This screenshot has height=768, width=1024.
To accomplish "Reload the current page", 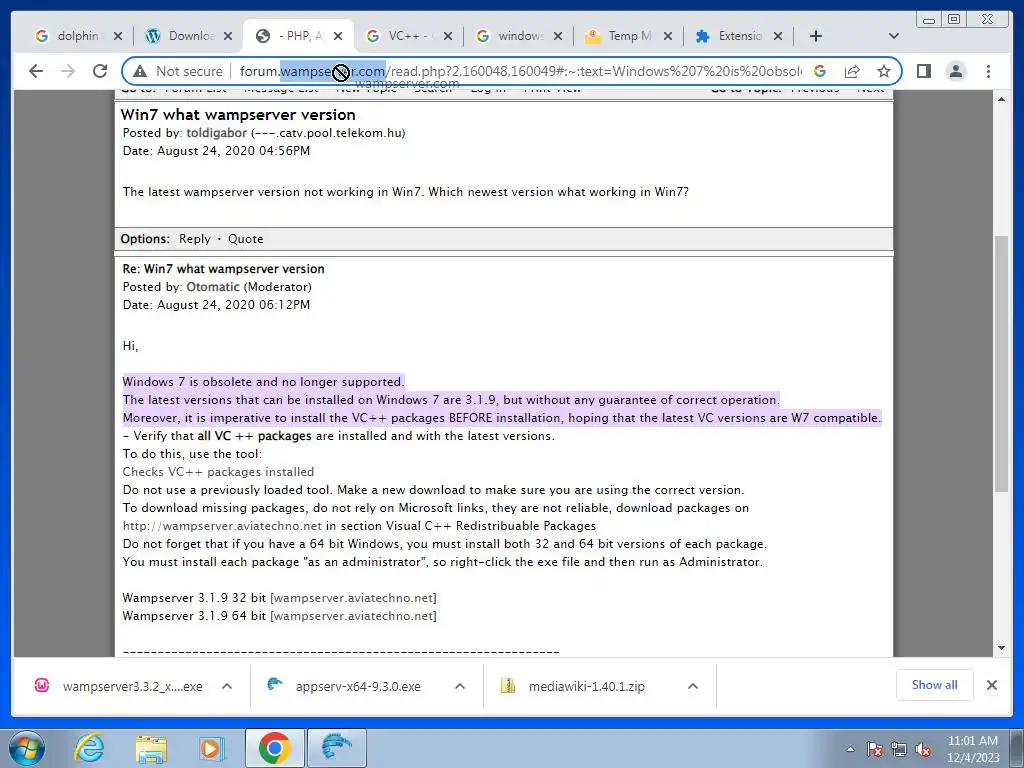I will click(x=100, y=71).
